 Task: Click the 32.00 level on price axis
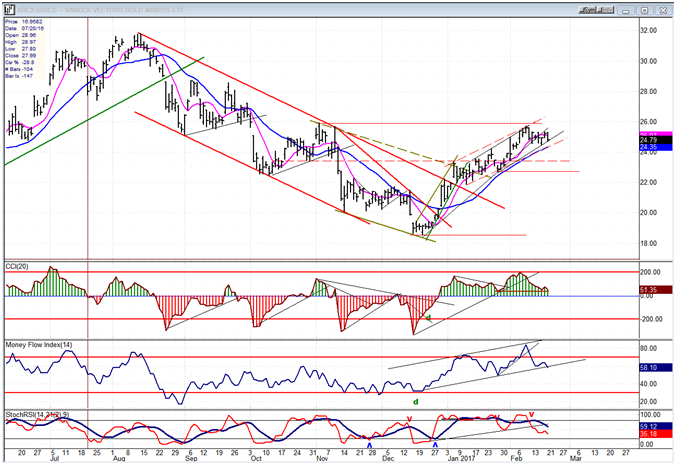click(648, 31)
